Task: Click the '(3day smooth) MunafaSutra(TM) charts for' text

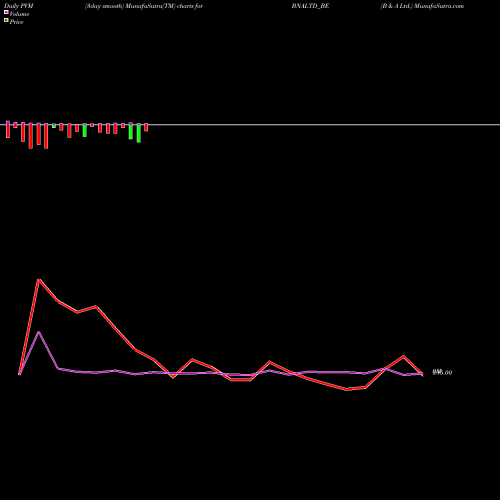Action: click(144, 6)
